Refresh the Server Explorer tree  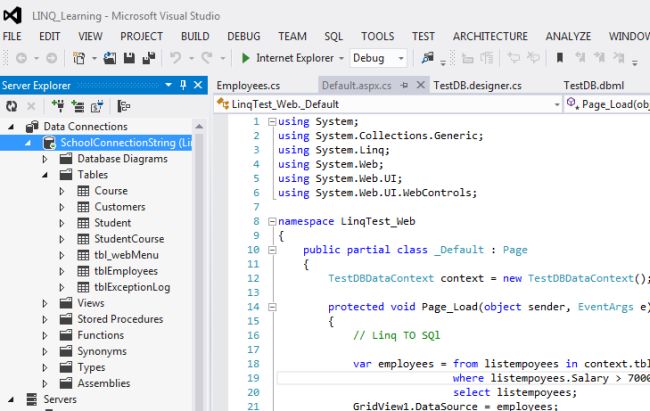pos(12,107)
